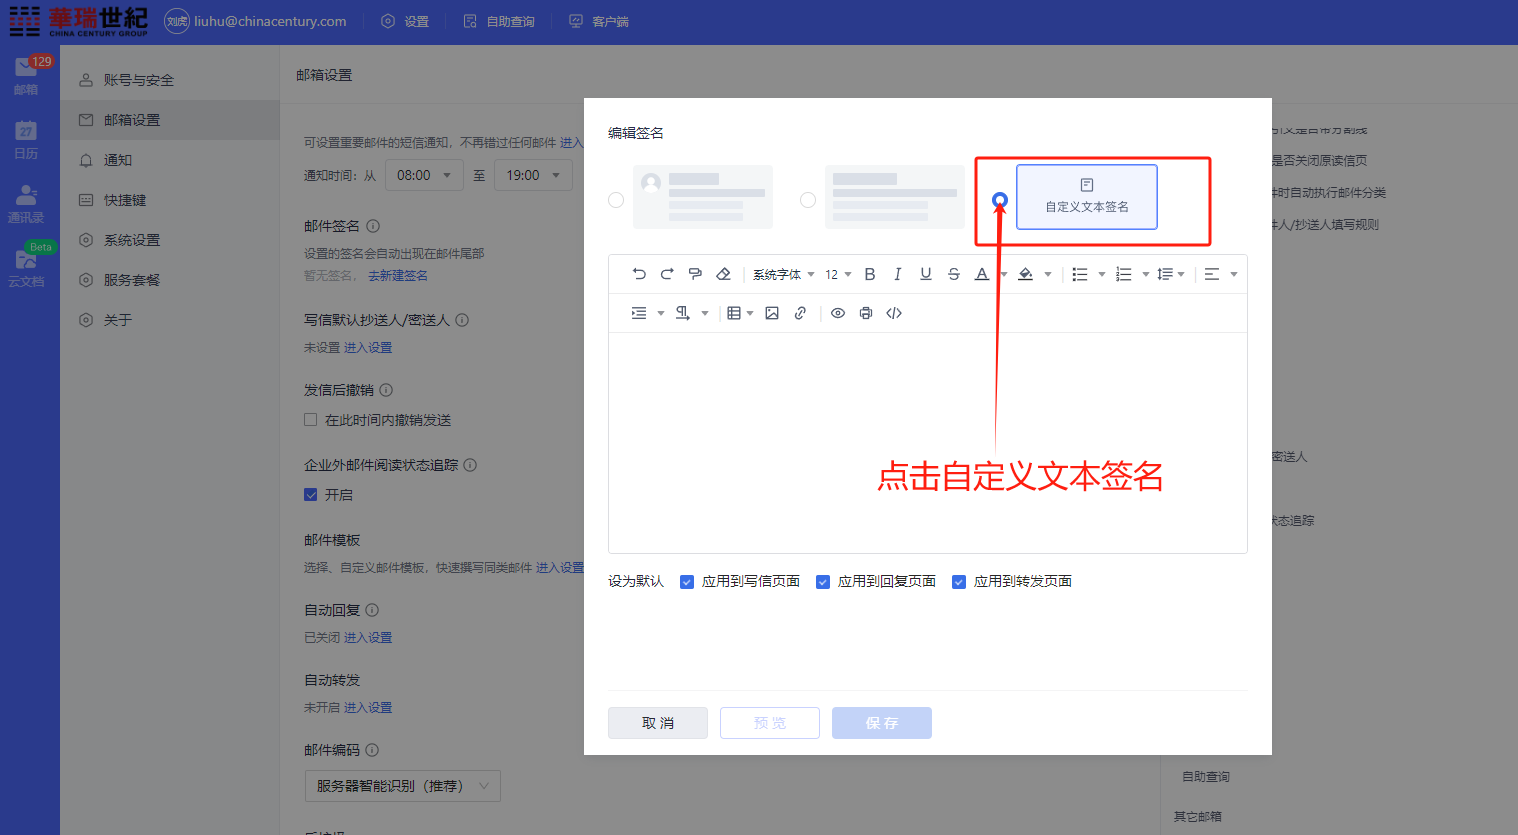This screenshot has width=1518, height=835.
Task: Open 账号与安全 settings menu item
Action: tap(170, 80)
